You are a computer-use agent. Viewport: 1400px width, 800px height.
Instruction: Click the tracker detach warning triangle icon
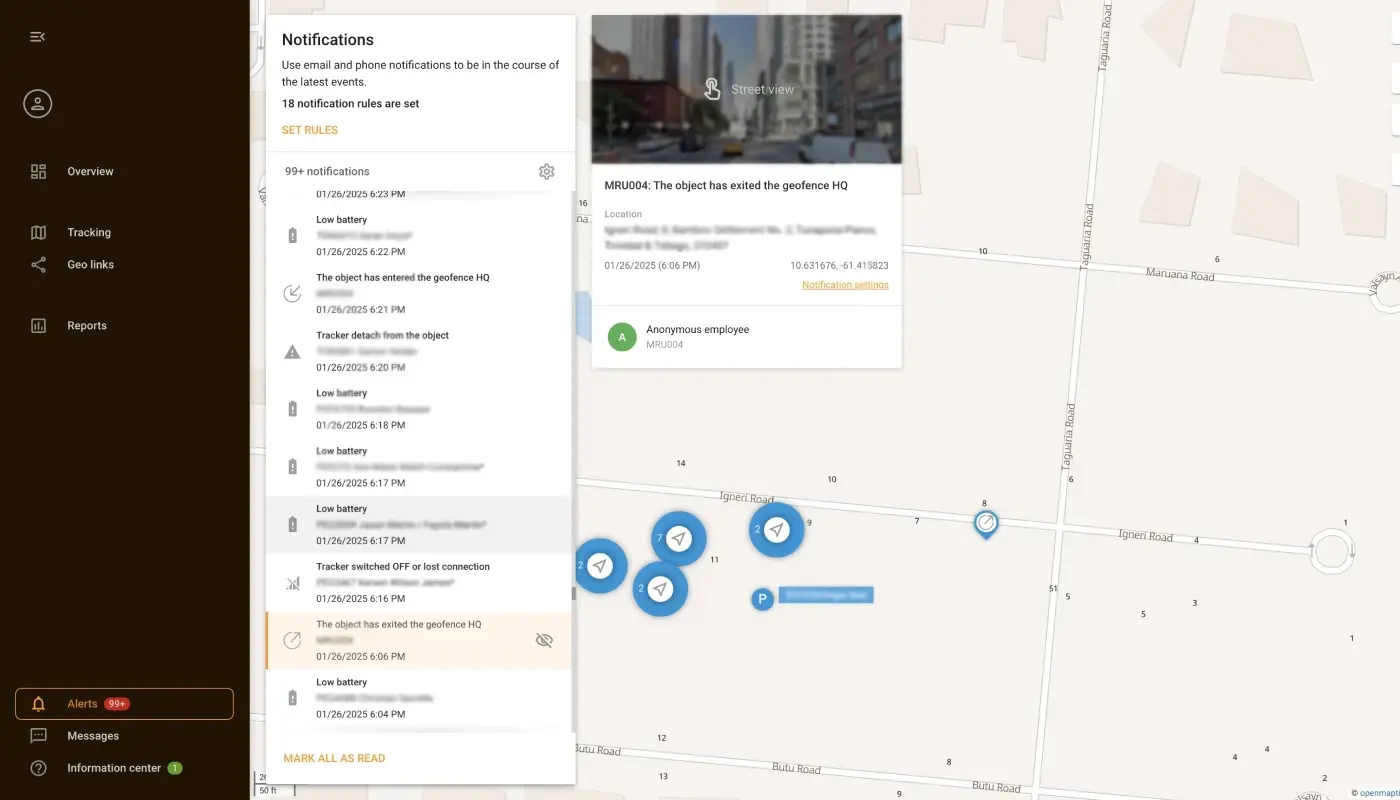[x=292, y=352]
